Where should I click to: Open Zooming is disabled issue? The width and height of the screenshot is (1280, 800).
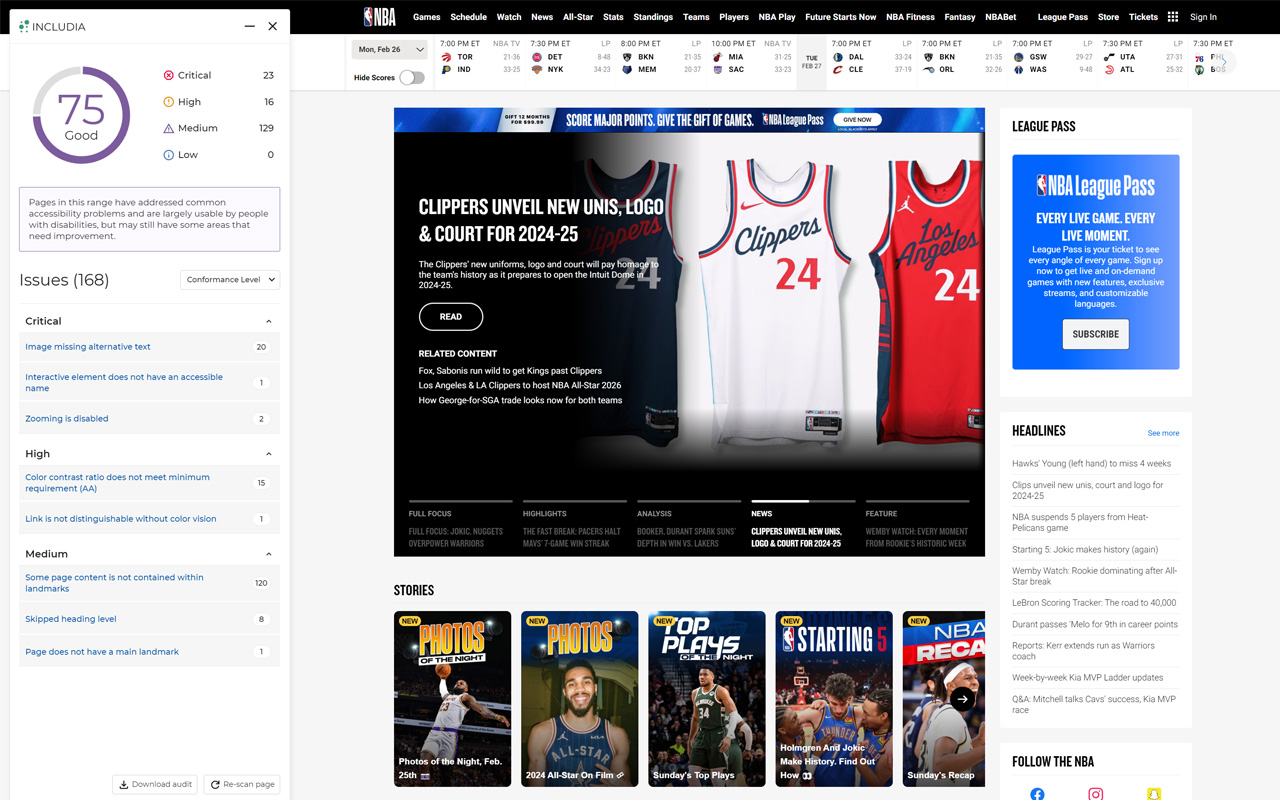pyautogui.click(x=67, y=419)
